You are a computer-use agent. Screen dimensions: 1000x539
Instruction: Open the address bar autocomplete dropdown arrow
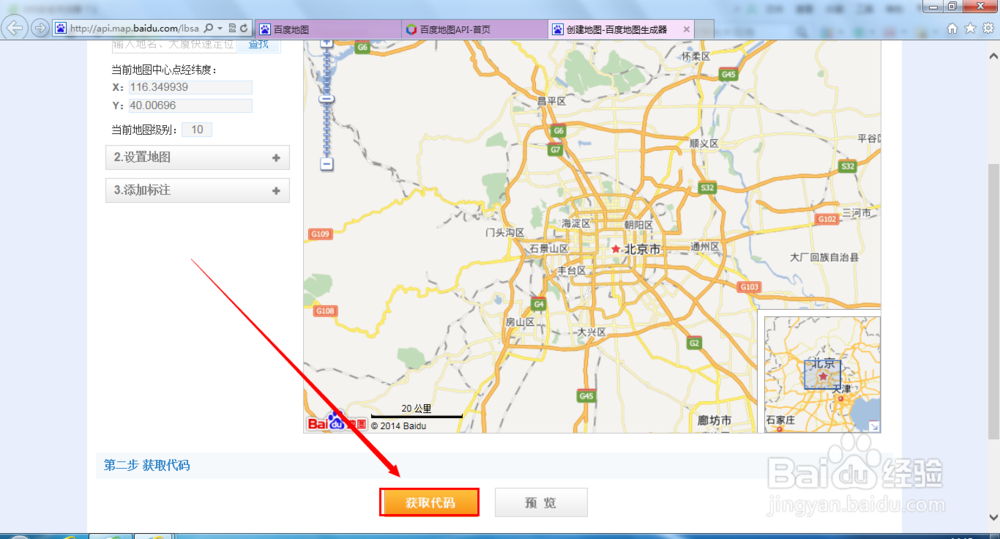[220, 28]
